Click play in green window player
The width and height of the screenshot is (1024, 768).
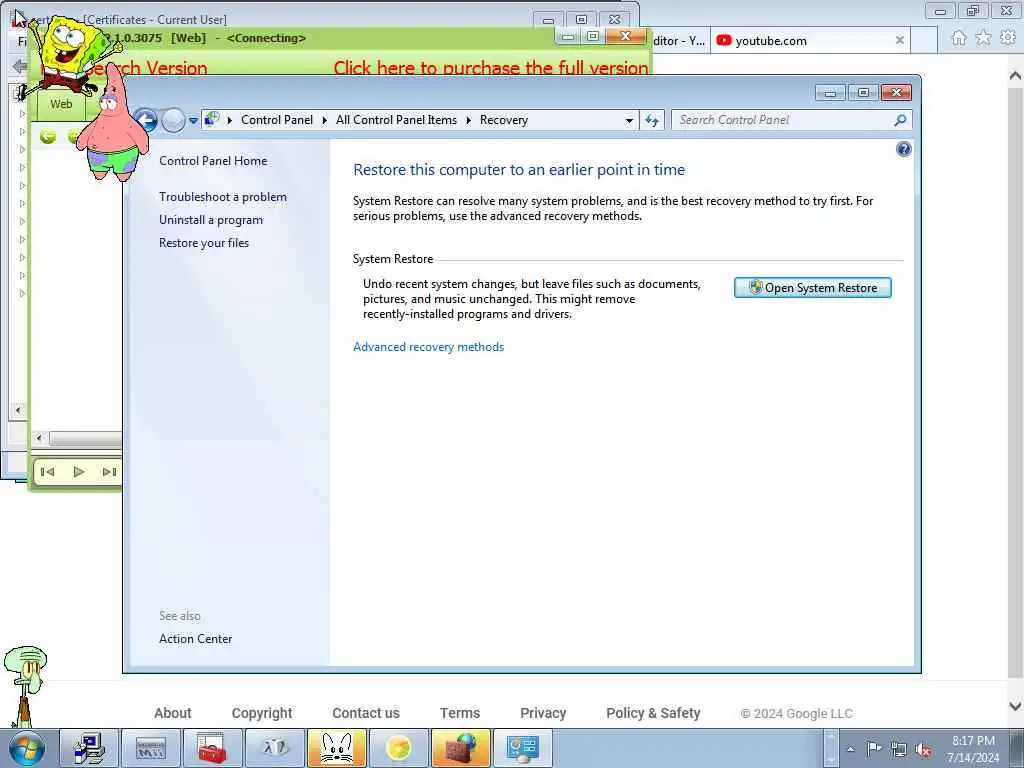click(x=79, y=472)
